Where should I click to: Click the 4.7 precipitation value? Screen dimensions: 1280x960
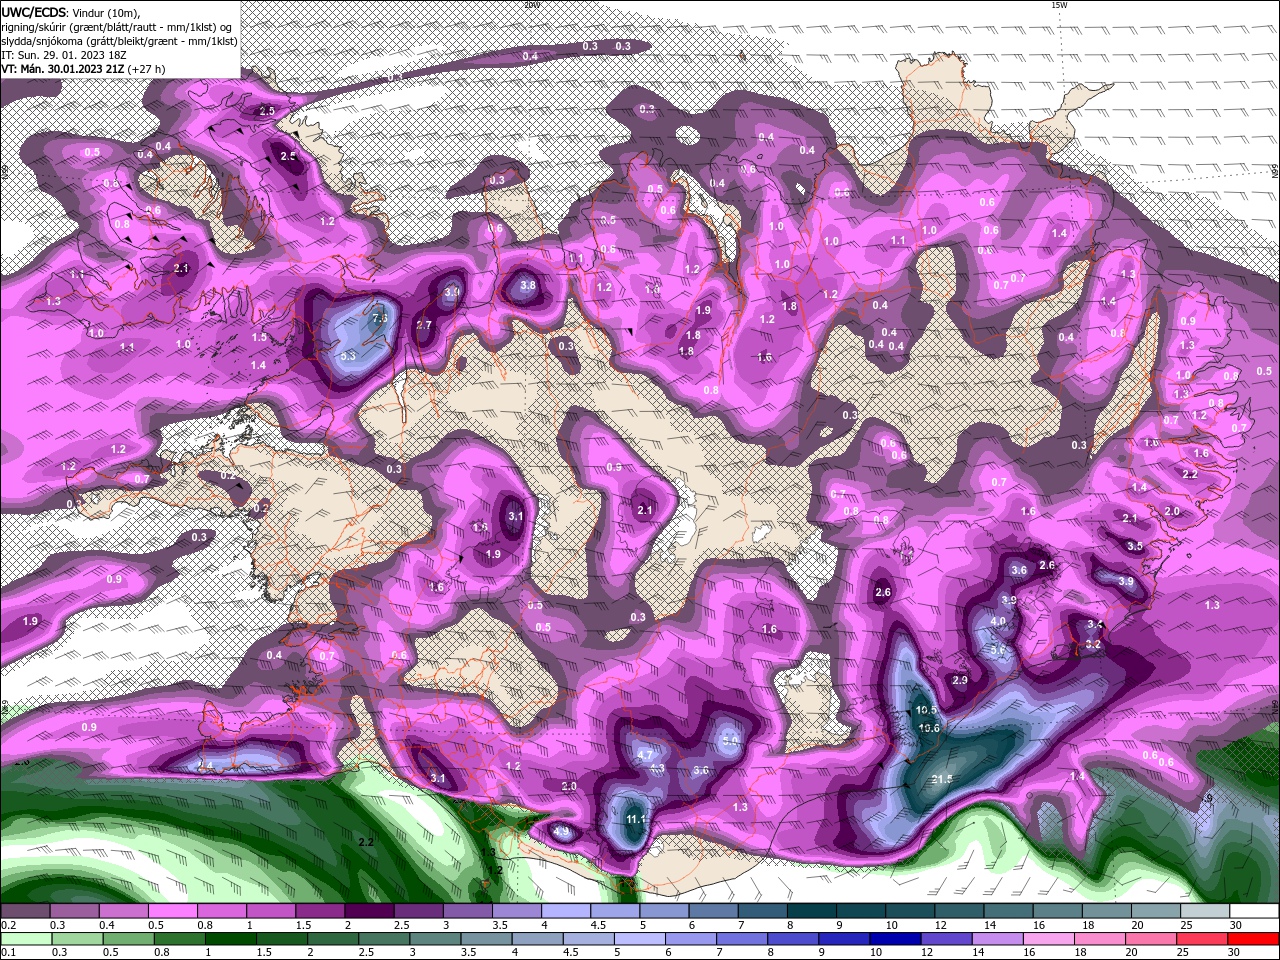(x=645, y=754)
